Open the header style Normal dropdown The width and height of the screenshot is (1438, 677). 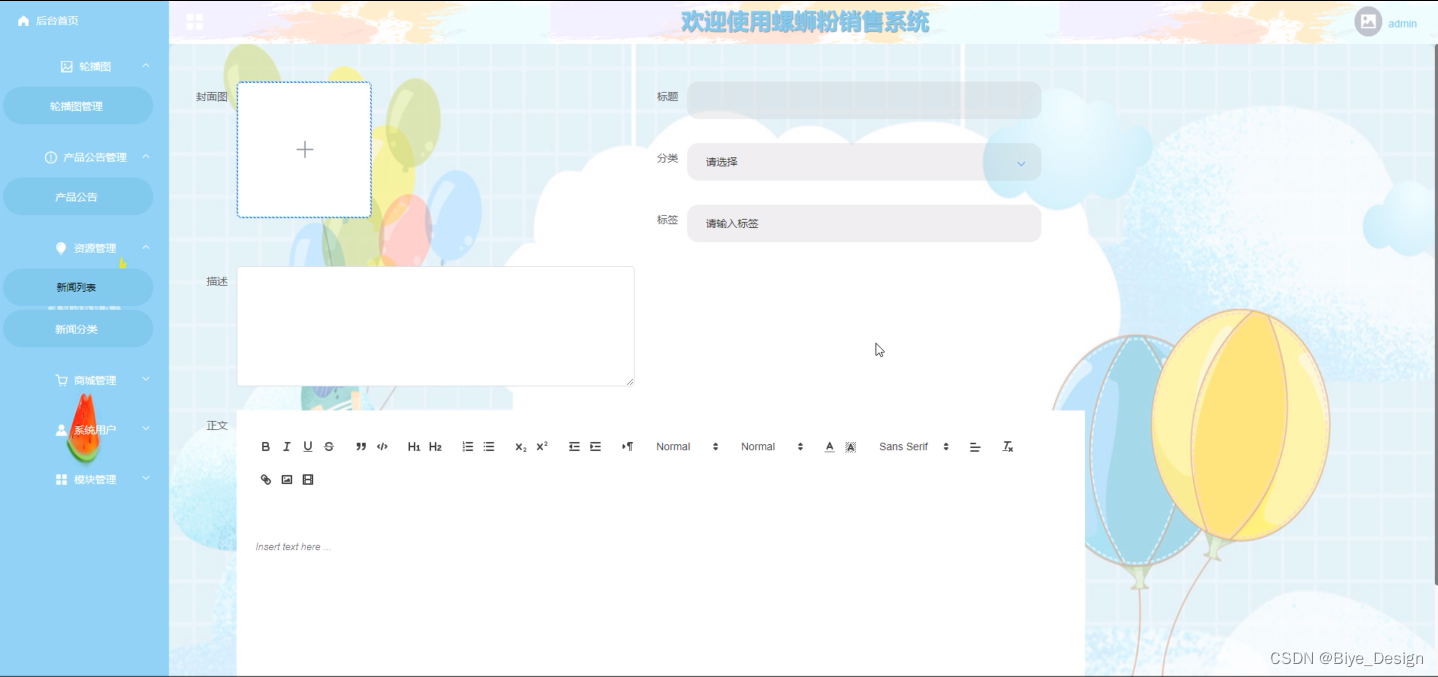click(772, 447)
